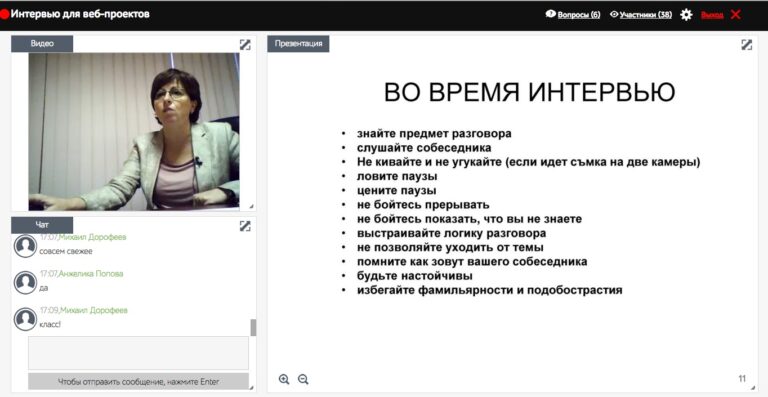
Task: Click bullet ловите паузы
Action: 397,176
